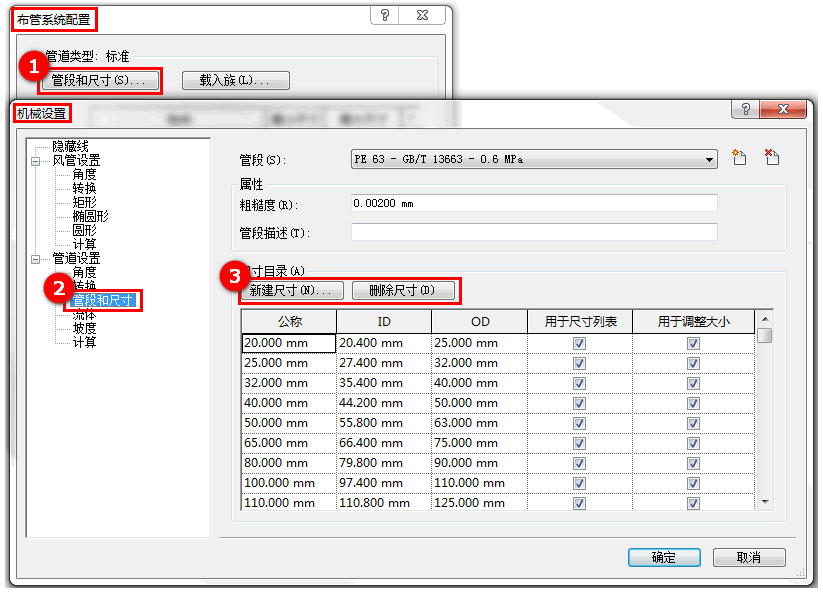This screenshot has height=592, width=823.
Task: Select 角度 under 风管设置
Action: (x=84, y=174)
